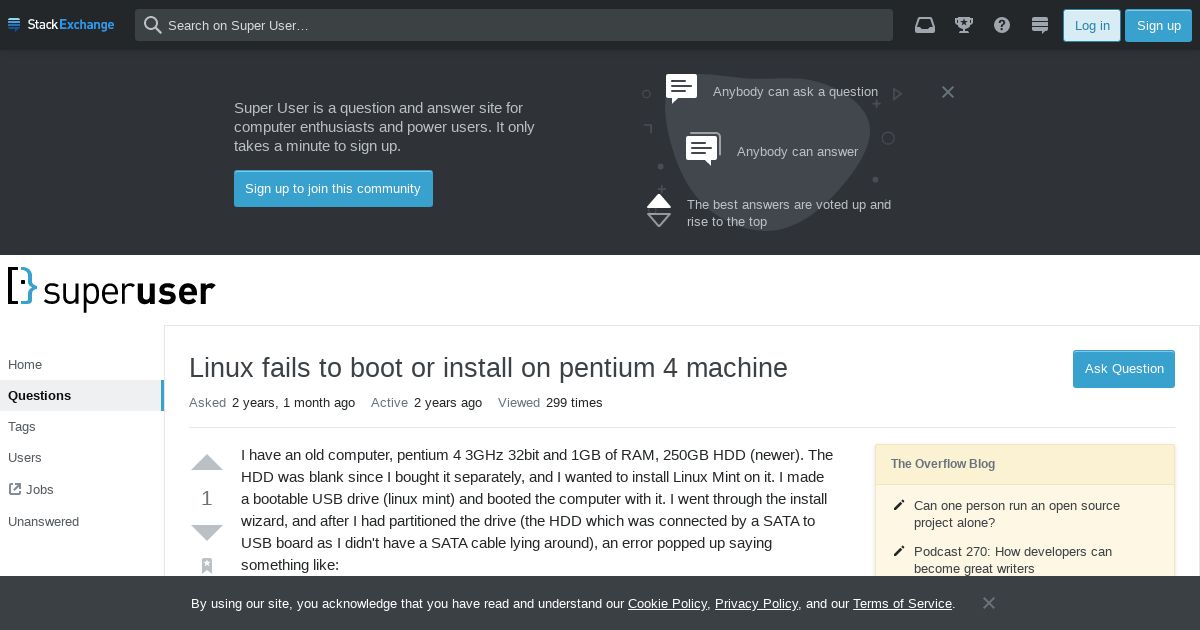Select Questions in sidebar
The height and width of the screenshot is (630, 1200).
(x=81, y=395)
